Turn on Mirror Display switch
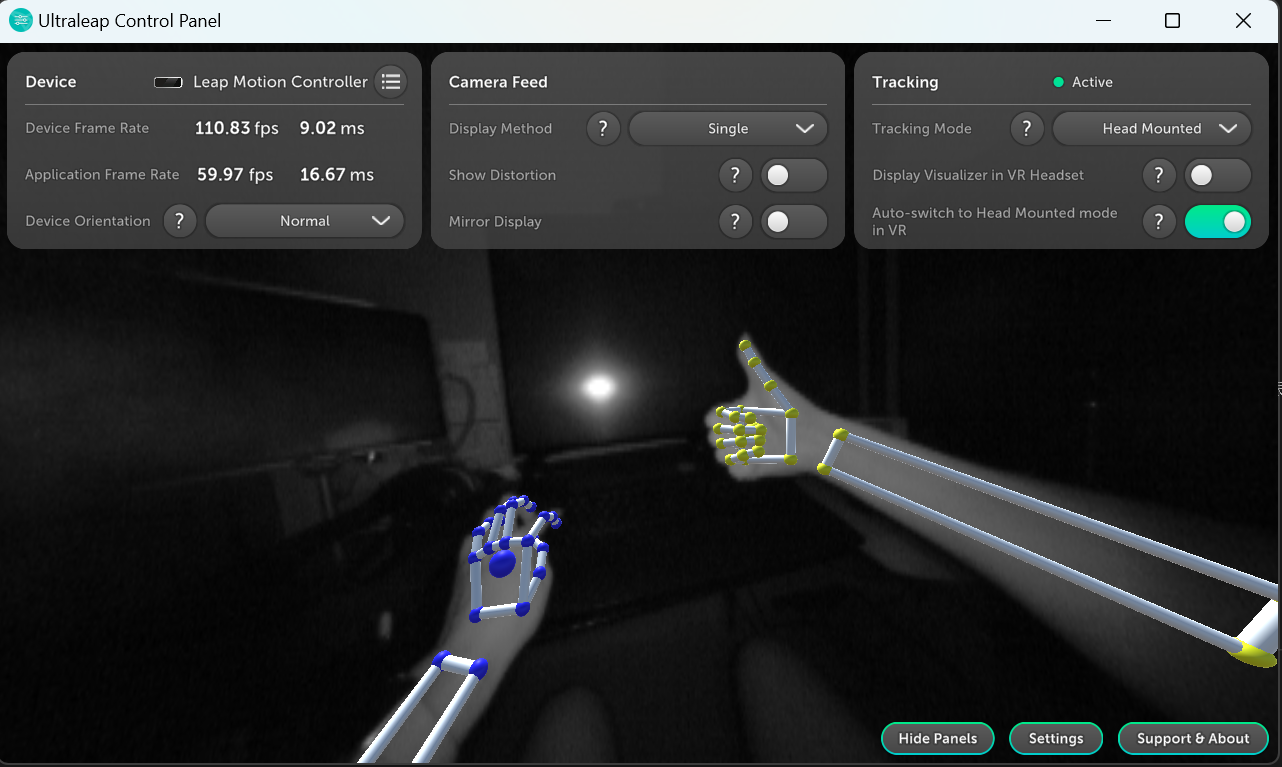The height and width of the screenshot is (767, 1282). coord(793,222)
